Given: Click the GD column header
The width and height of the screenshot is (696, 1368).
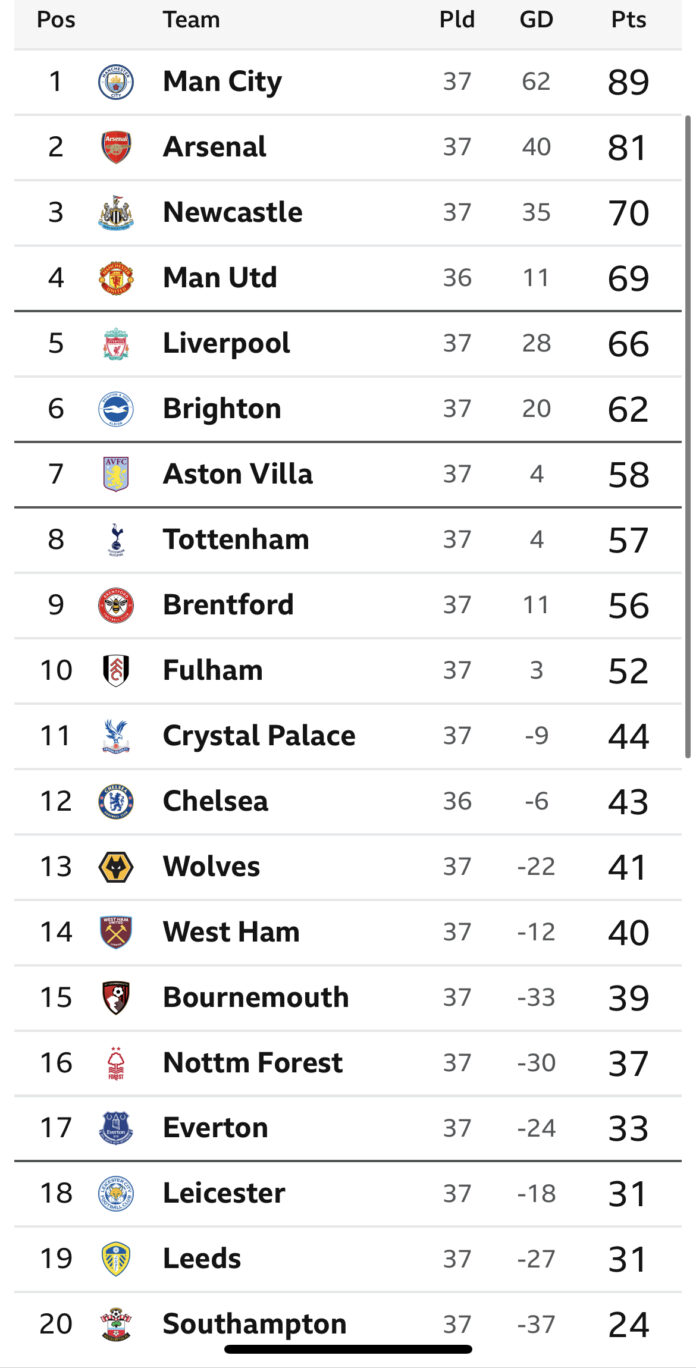Looking at the screenshot, I should tap(536, 20).
